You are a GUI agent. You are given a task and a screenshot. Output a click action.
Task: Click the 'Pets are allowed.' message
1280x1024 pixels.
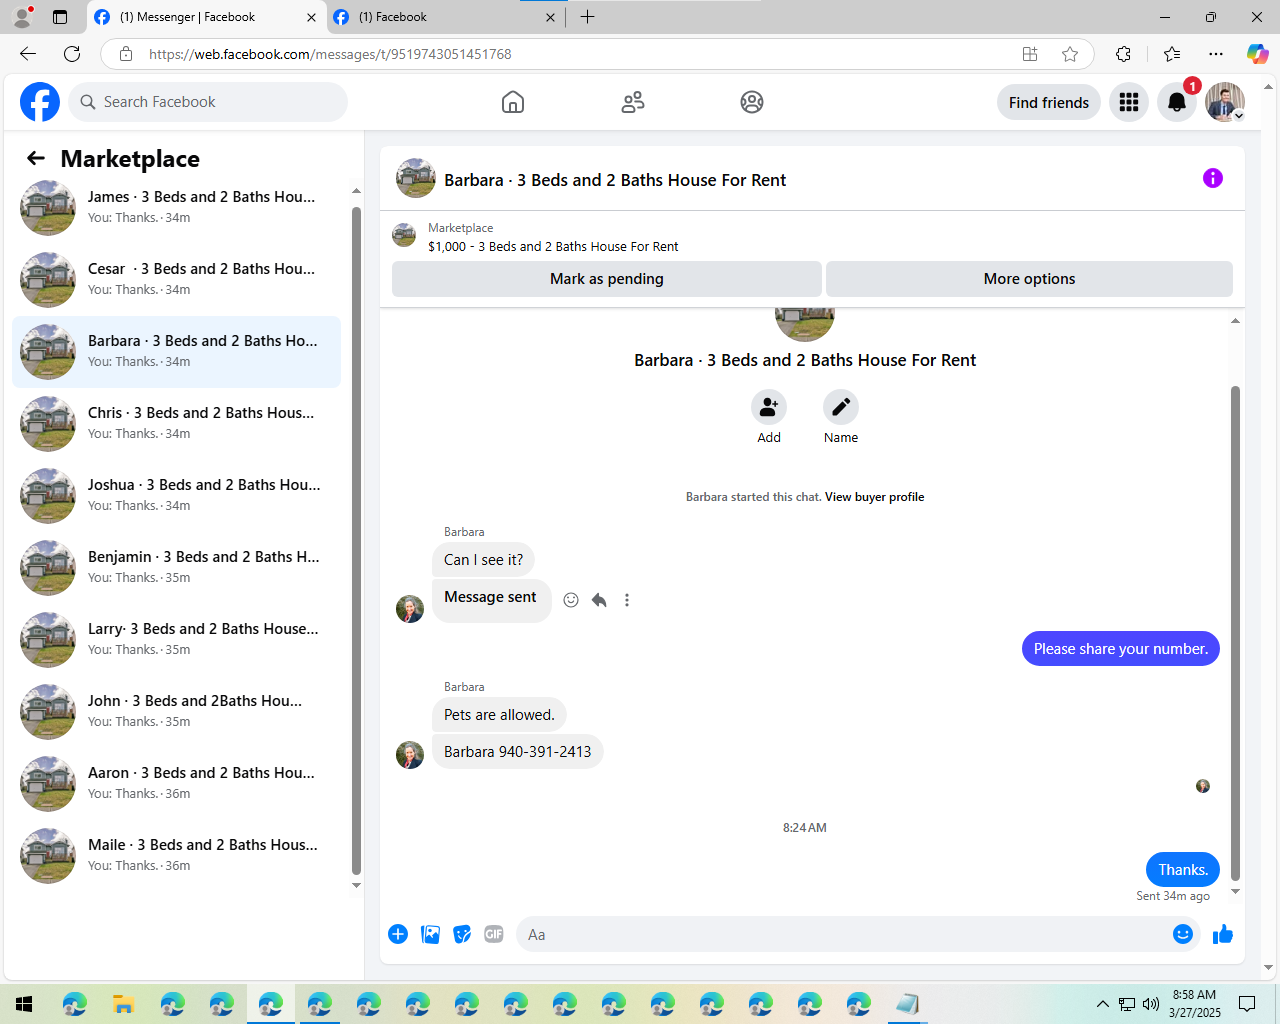499,715
